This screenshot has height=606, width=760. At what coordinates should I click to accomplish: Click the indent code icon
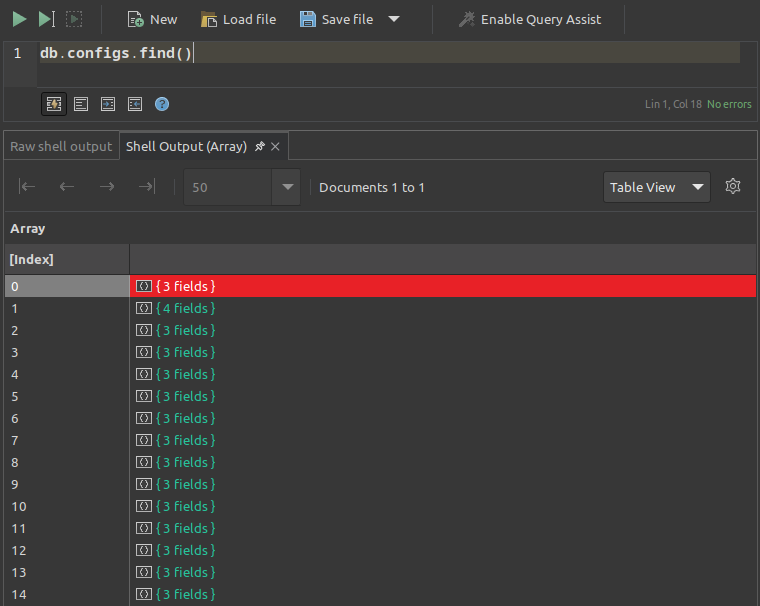(x=108, y=104)
